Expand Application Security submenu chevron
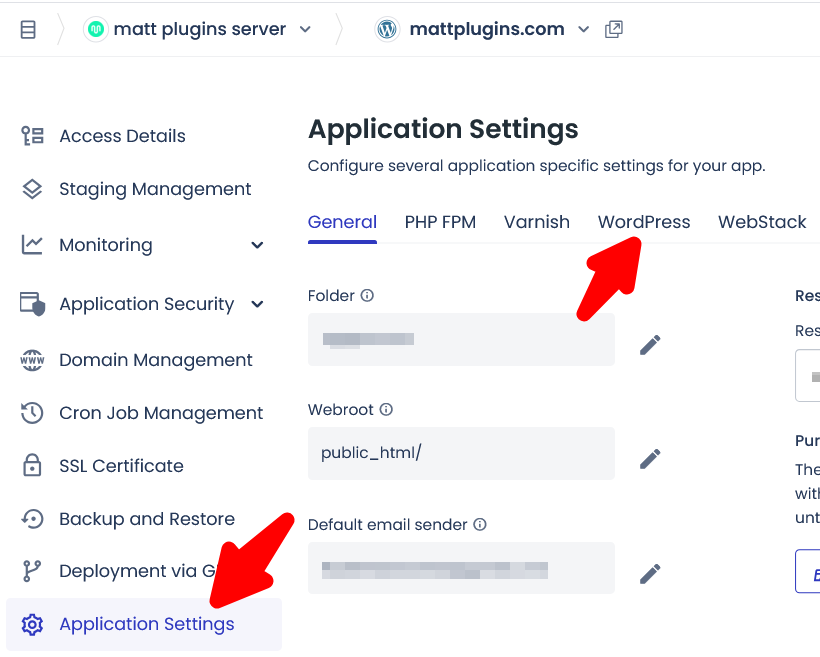The height and width of the screenshot is (657, 820). point(257,304)
